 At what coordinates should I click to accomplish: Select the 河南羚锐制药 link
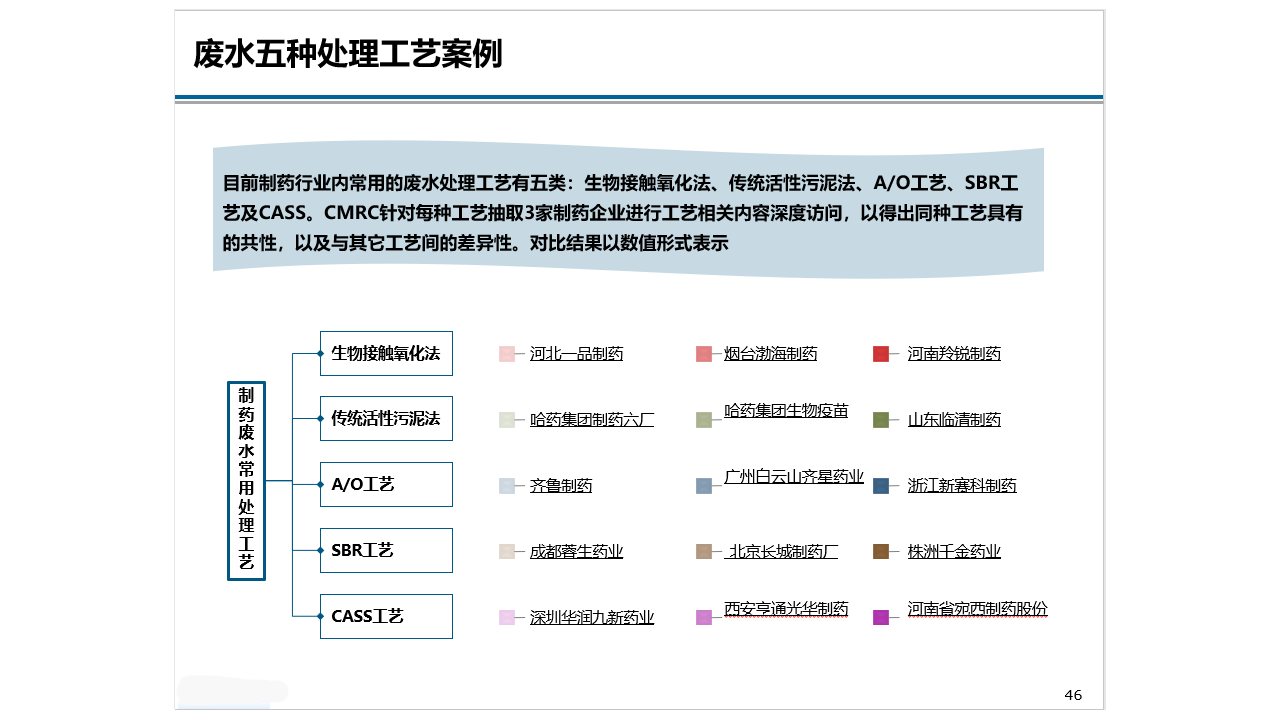click(x=953, y=354)
